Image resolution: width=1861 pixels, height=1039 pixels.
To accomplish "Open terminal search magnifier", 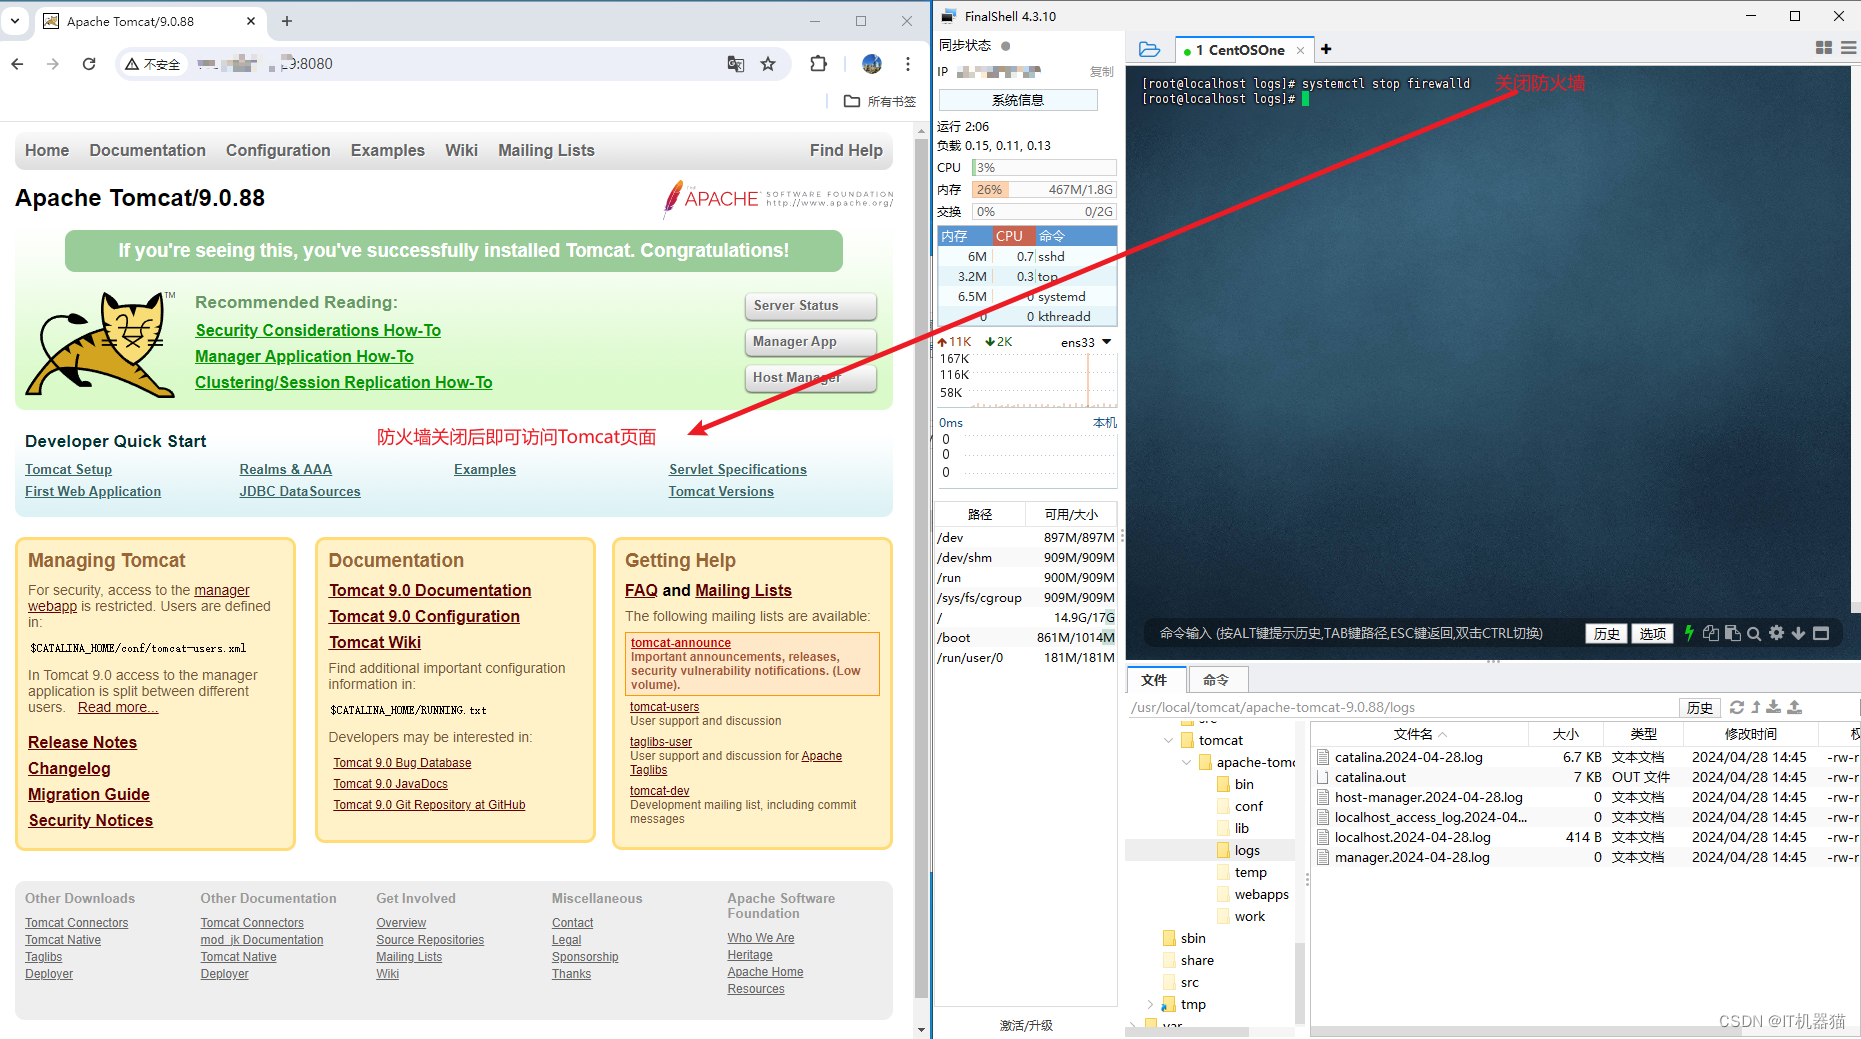I will click(1754, 633).
